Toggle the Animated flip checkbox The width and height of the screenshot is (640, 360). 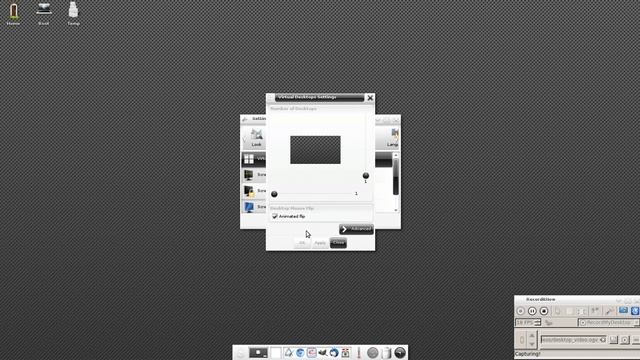point(275,216)
